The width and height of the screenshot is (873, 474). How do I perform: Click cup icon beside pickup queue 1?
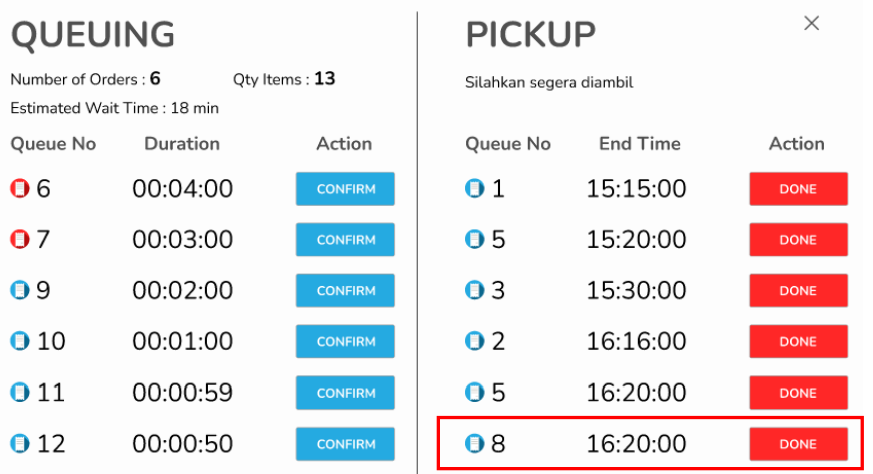[x=475, y=188]
